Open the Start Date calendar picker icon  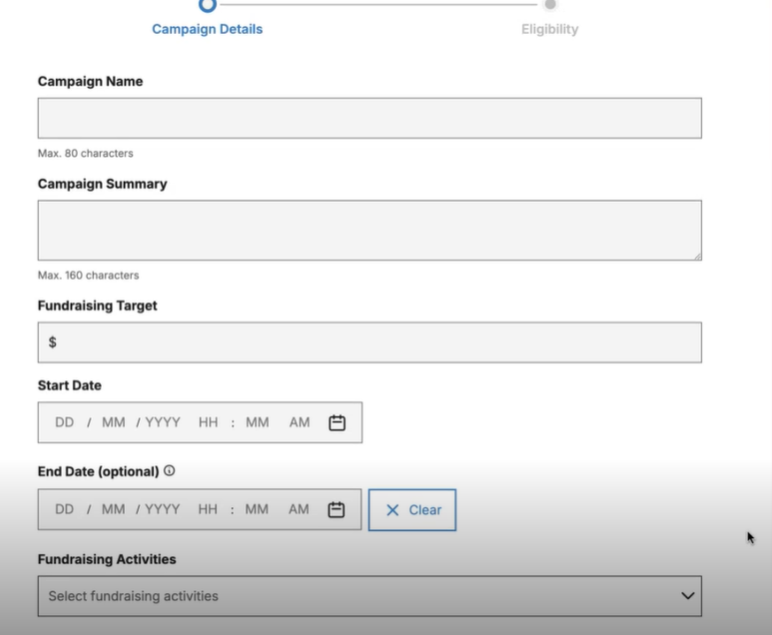[x=337, y=422]
